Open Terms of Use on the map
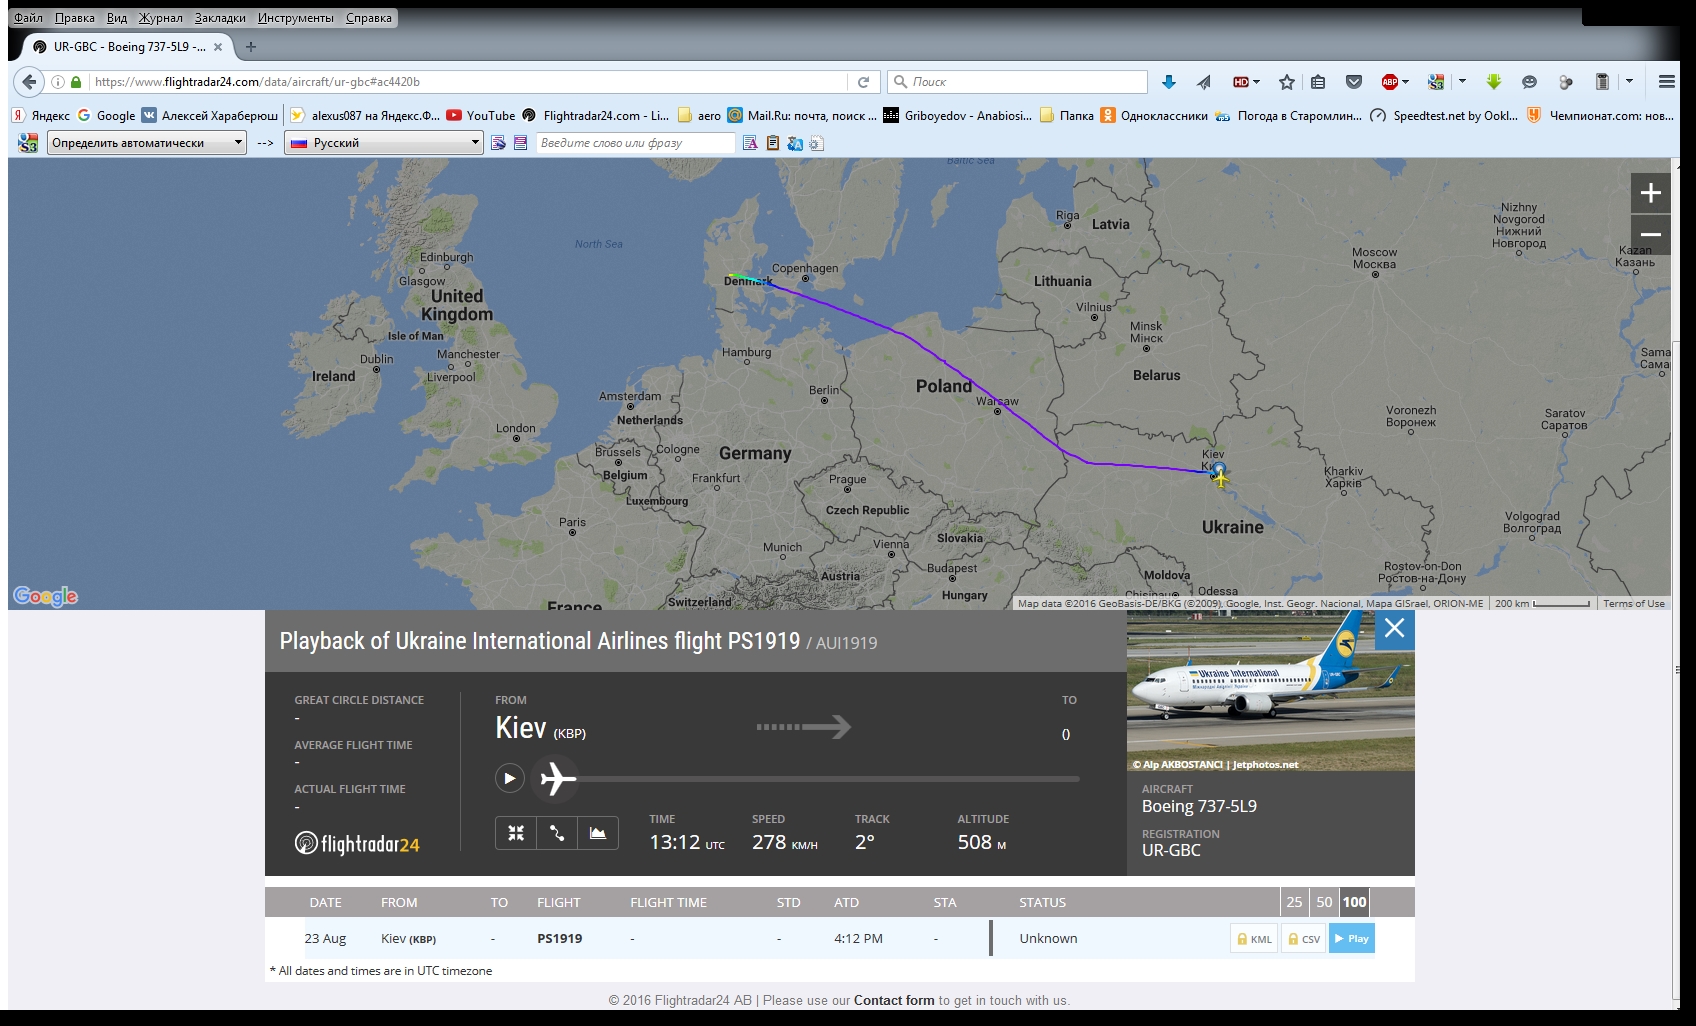This screenshot has height=1026, width=1696. (x=1633, y=603)
